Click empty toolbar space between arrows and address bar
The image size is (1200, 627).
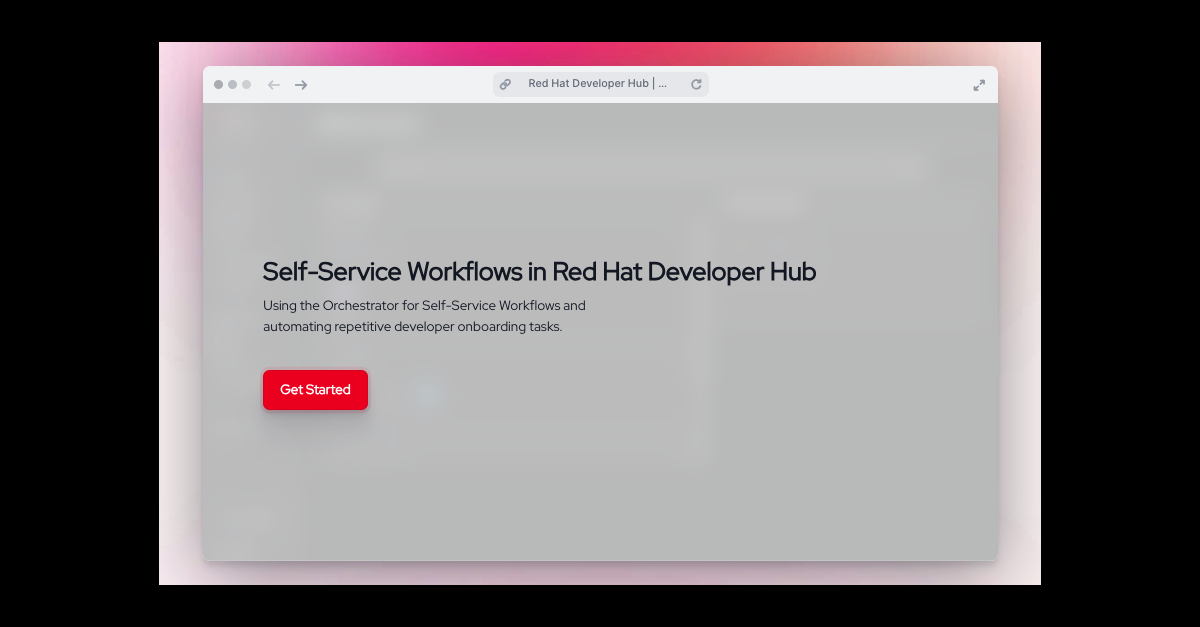pyautogui.click(x=400, y=85)
